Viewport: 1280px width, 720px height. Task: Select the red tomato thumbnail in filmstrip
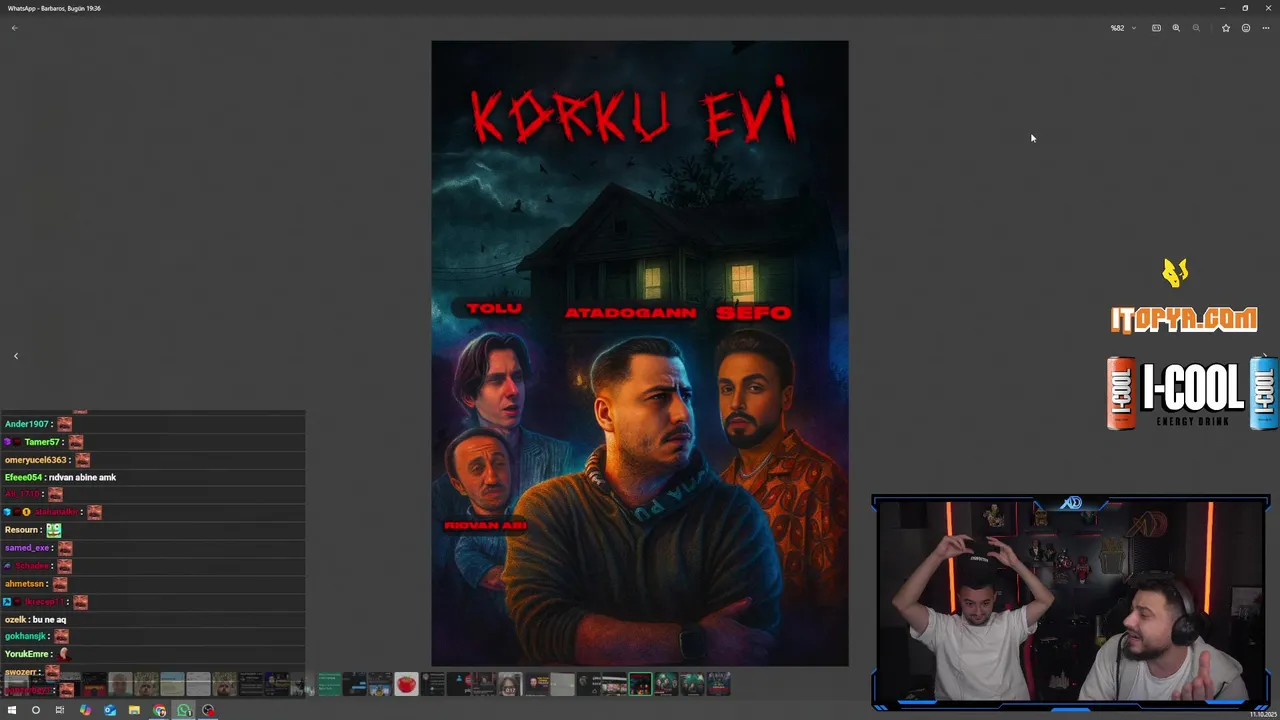(x=406, y=684)
